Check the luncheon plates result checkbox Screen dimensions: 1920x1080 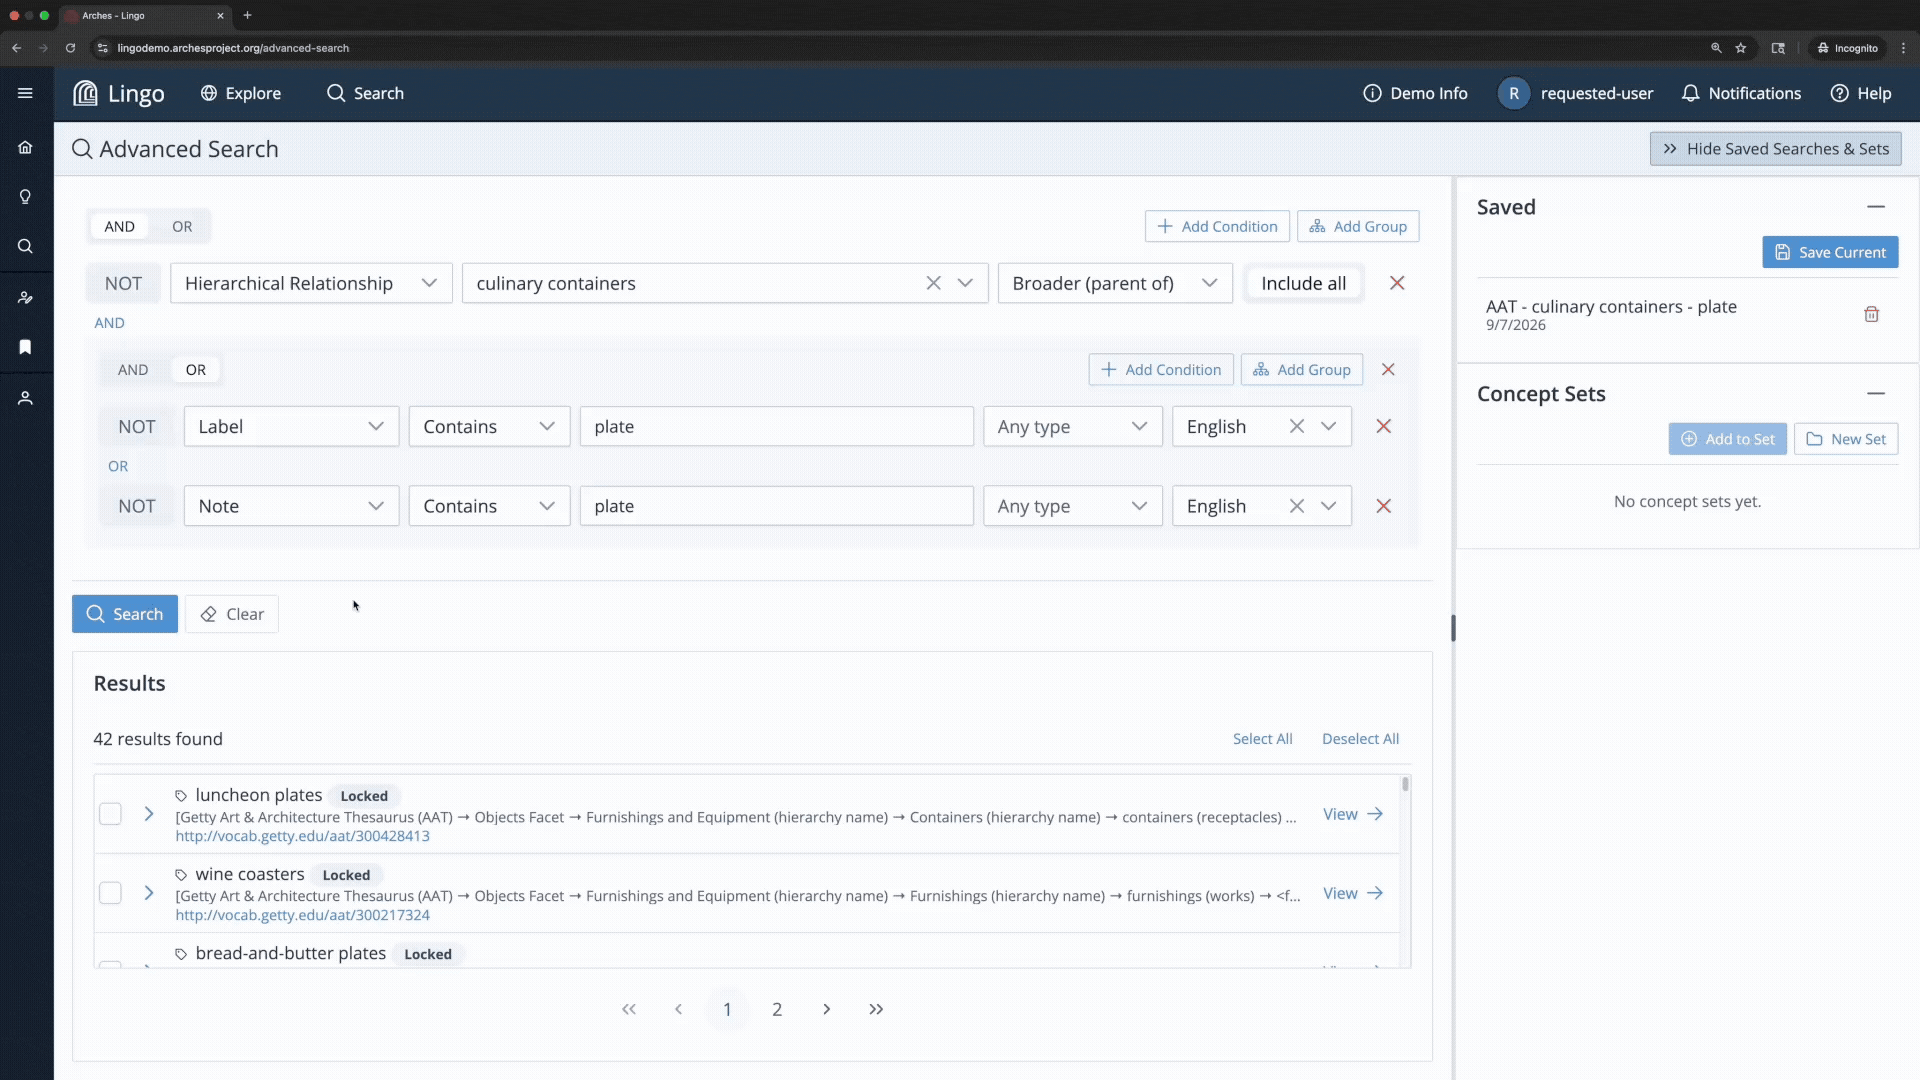point(110,814)
